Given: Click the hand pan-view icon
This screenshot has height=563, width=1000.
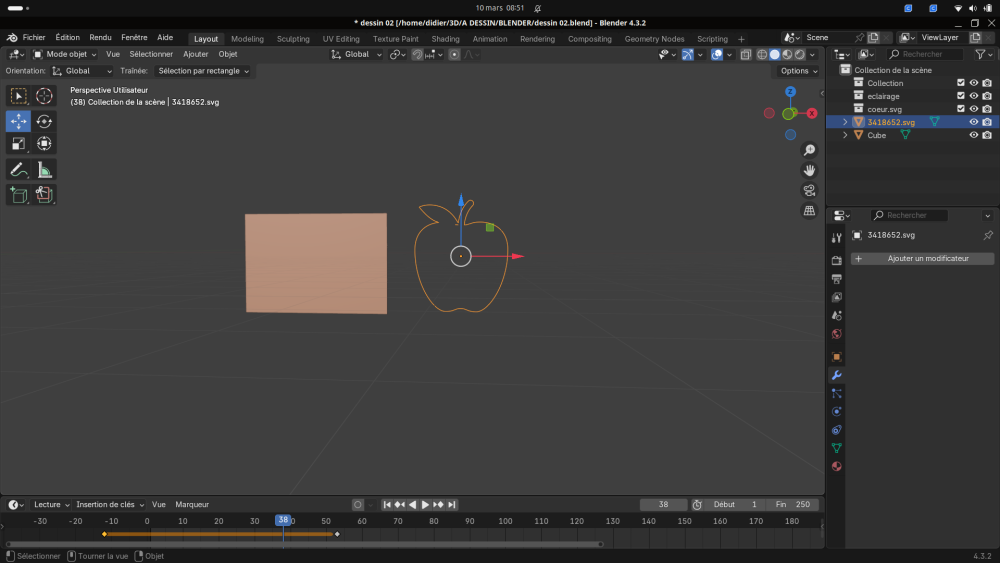Looking at the screenshot, I should tap(809, 170).
